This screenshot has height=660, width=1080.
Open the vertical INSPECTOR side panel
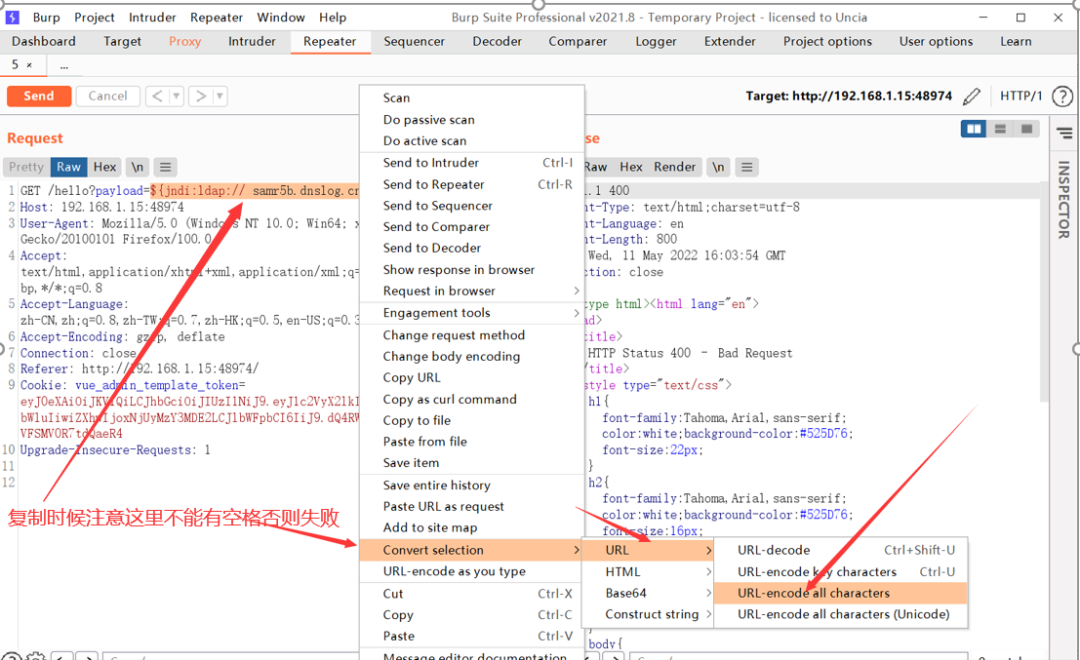1064,200
